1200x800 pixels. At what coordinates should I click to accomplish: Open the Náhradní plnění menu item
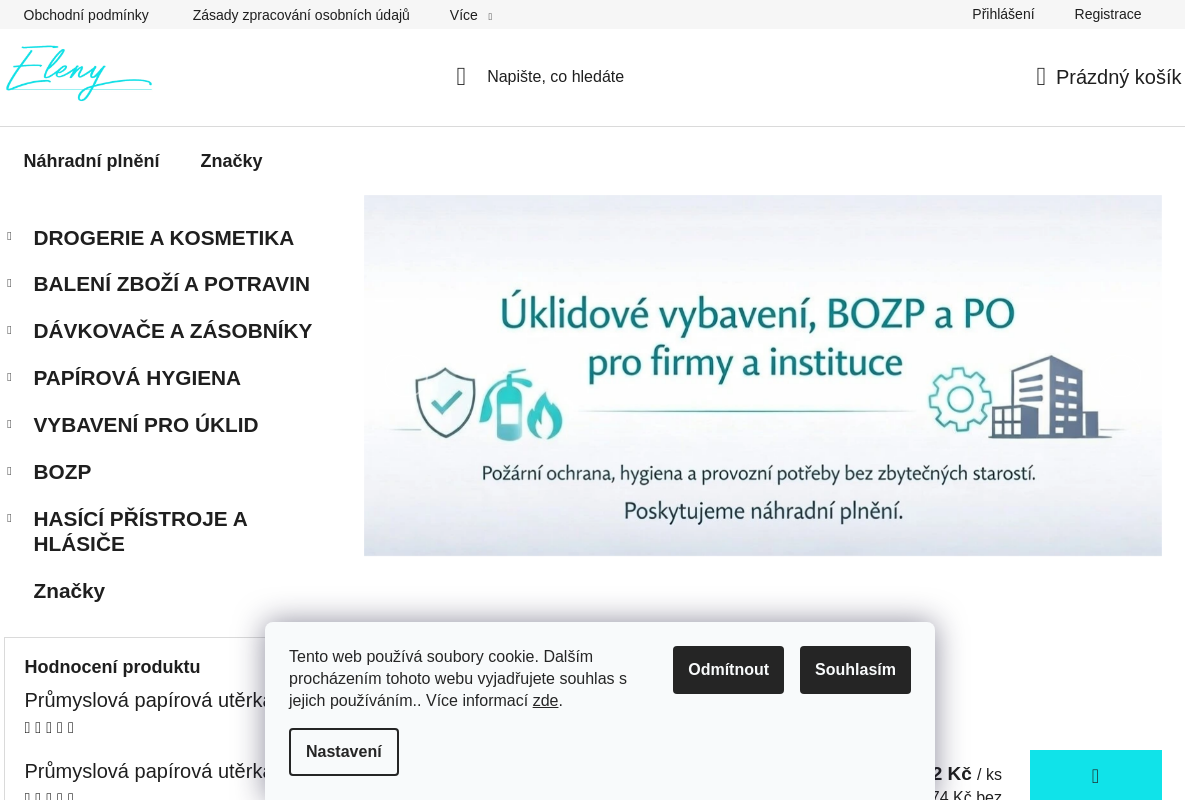click(x=92, y=161)
